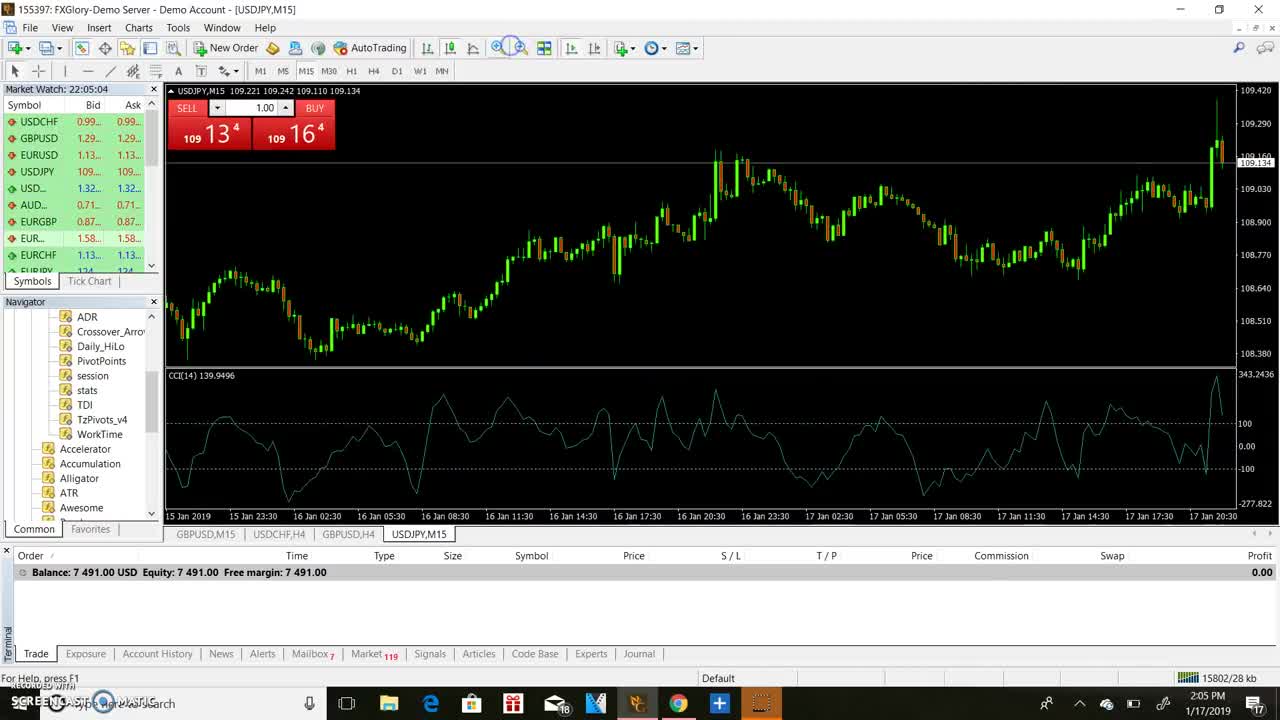Increase lot size with the up arrow

285,108
